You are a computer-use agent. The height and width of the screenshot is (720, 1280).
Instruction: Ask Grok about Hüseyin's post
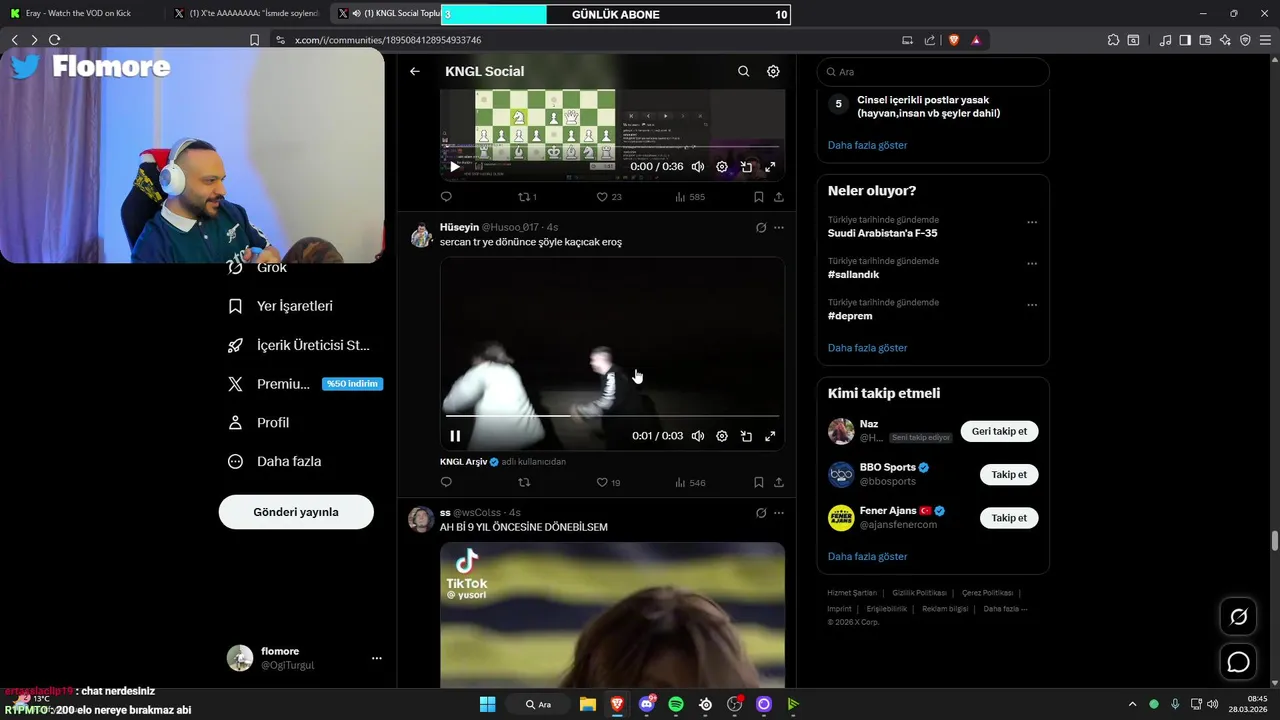(x=761, y=228)
